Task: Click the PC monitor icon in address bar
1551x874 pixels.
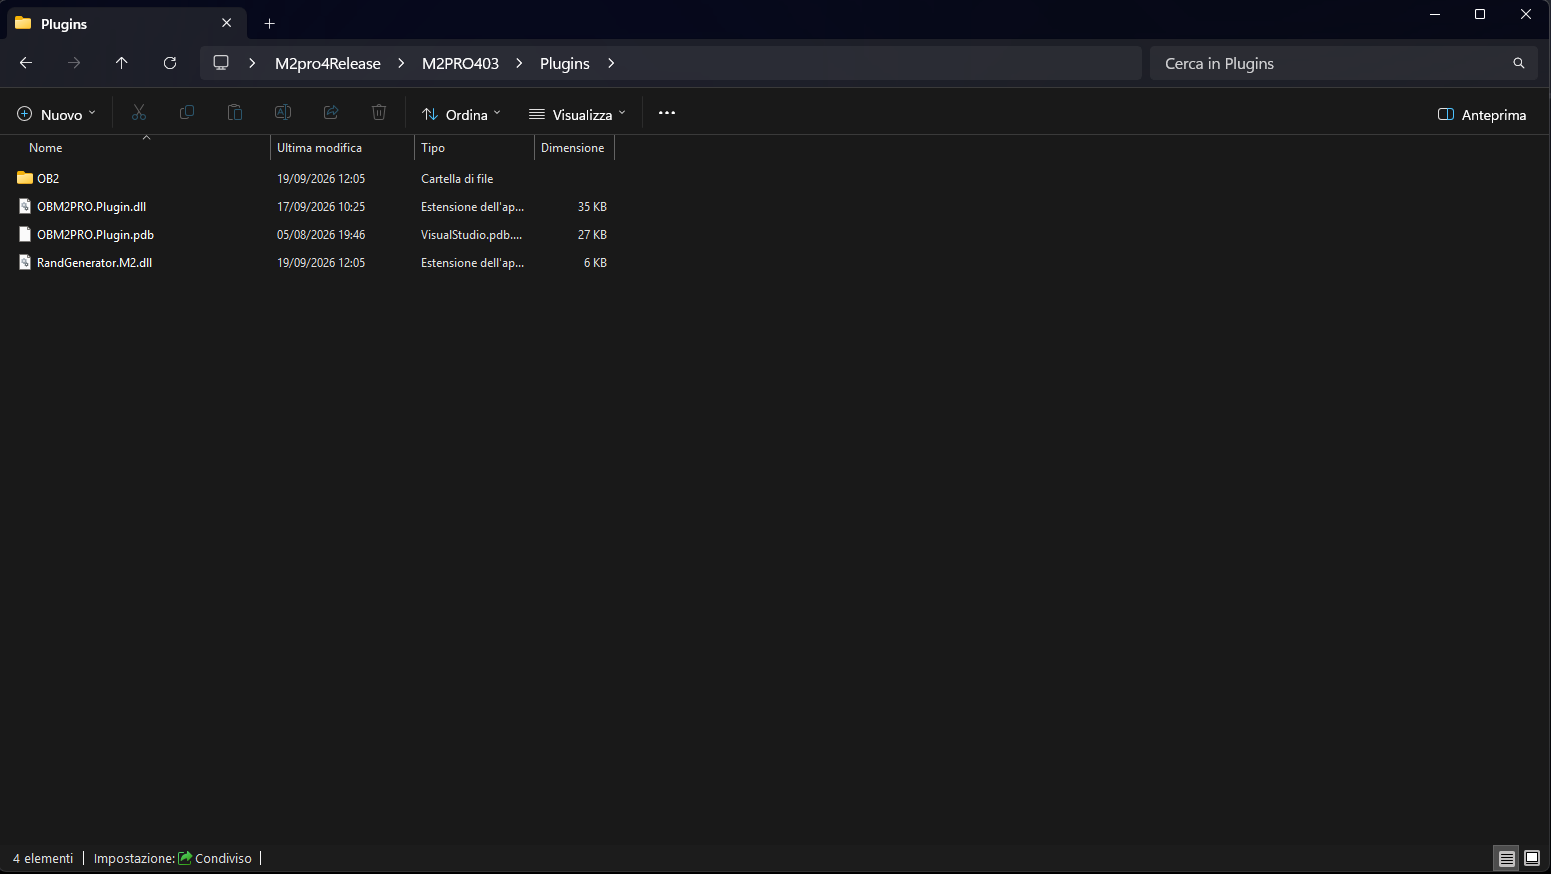Action: [221, 63]
